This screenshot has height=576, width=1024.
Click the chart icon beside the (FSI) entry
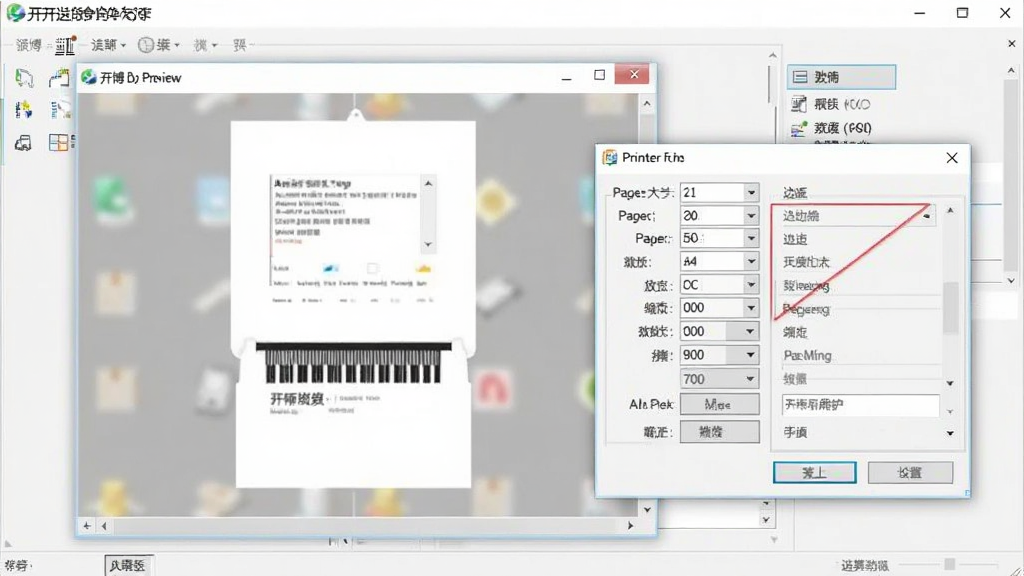point(799,128)
